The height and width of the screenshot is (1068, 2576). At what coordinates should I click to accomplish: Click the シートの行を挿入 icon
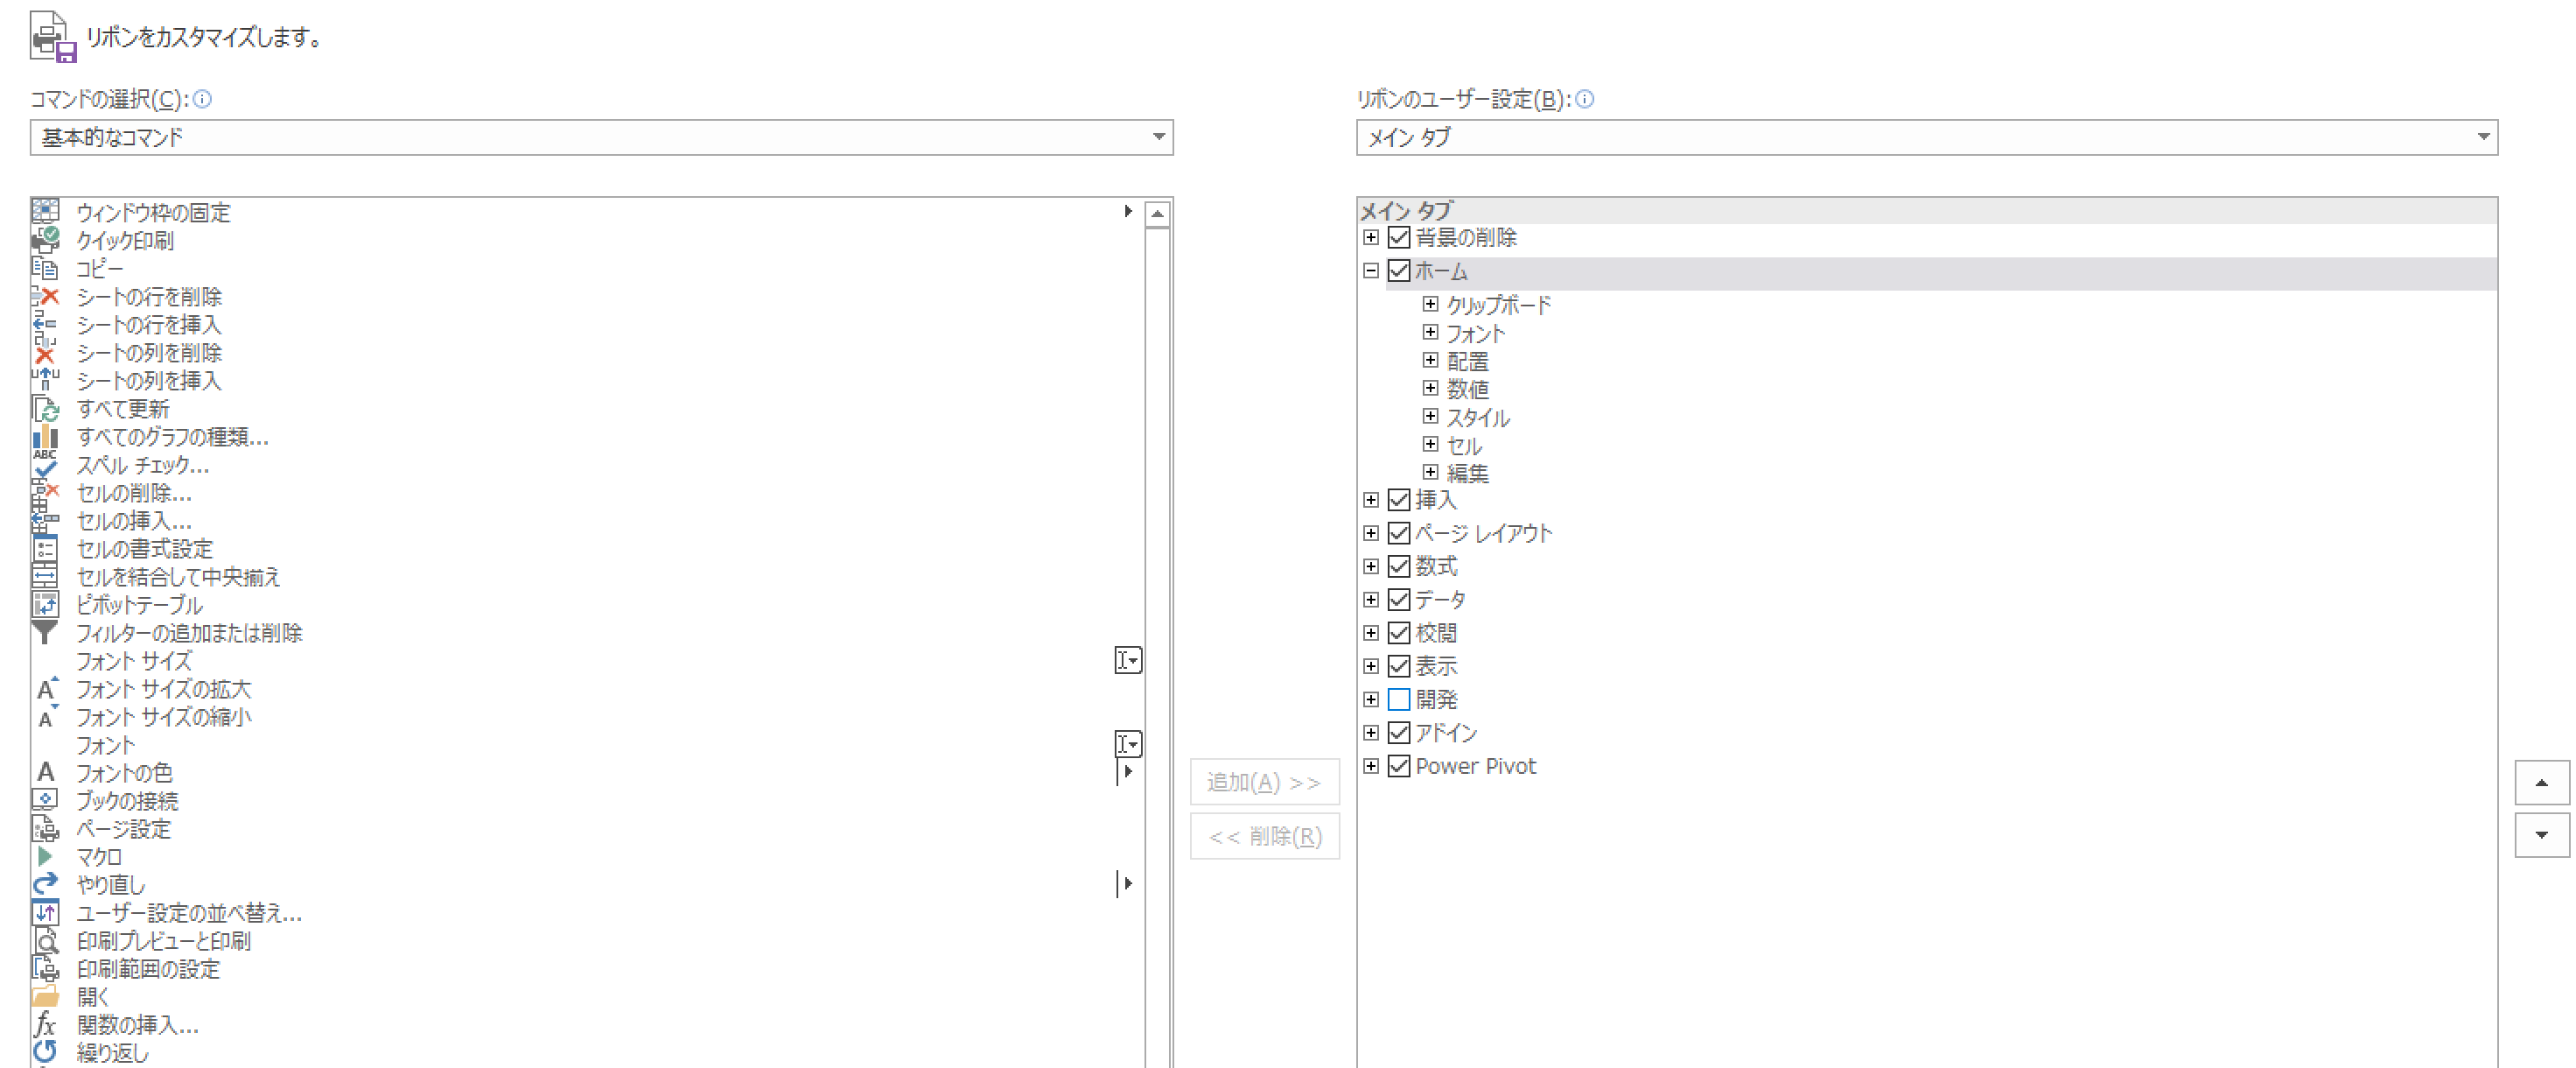click(45, 324)
